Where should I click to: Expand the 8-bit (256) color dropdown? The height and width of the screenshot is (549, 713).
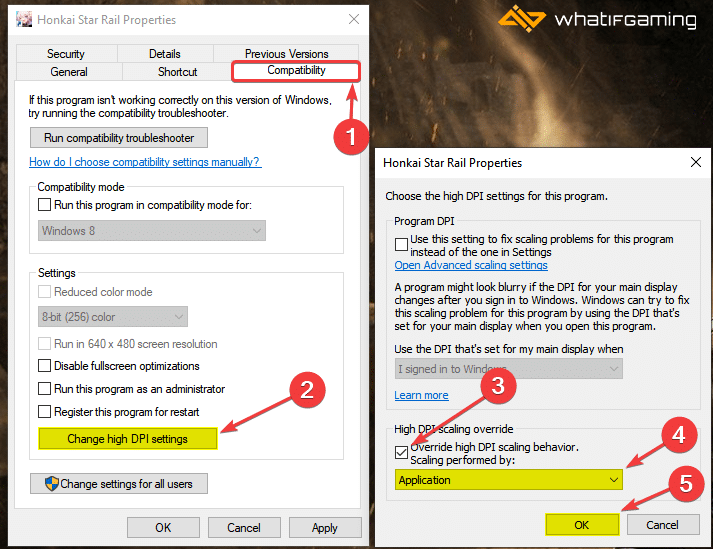tap(113, 317)
